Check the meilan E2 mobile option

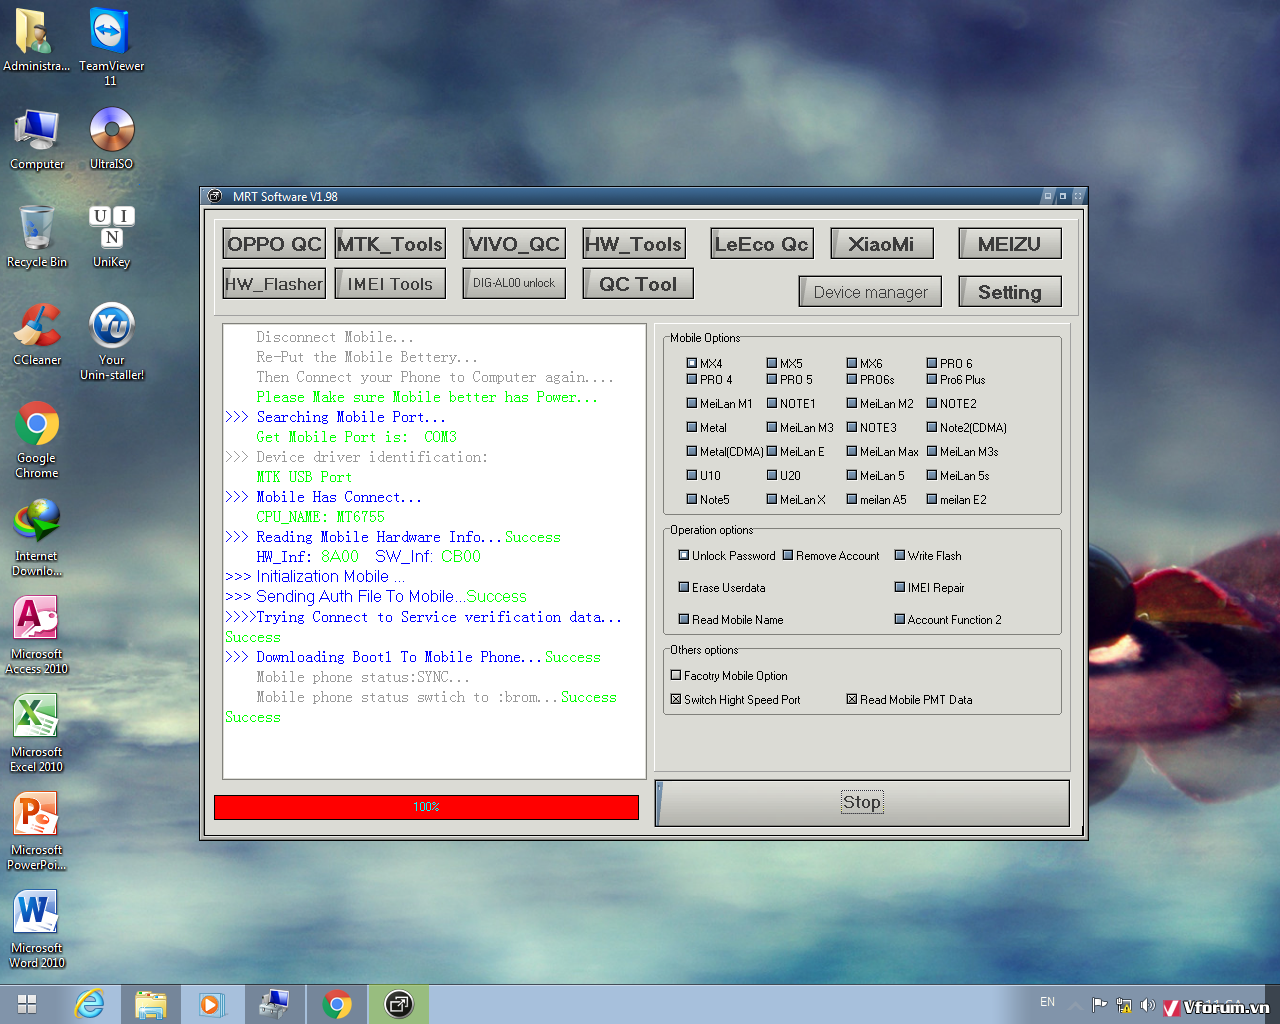coord(932,499)
